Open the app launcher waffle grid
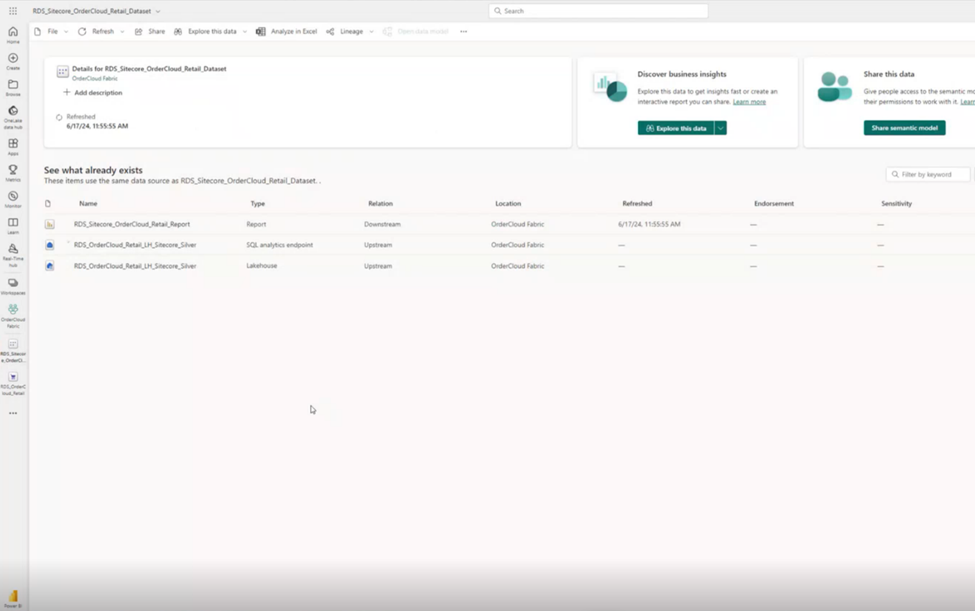 pyautogui.click(x=12, y=11)
